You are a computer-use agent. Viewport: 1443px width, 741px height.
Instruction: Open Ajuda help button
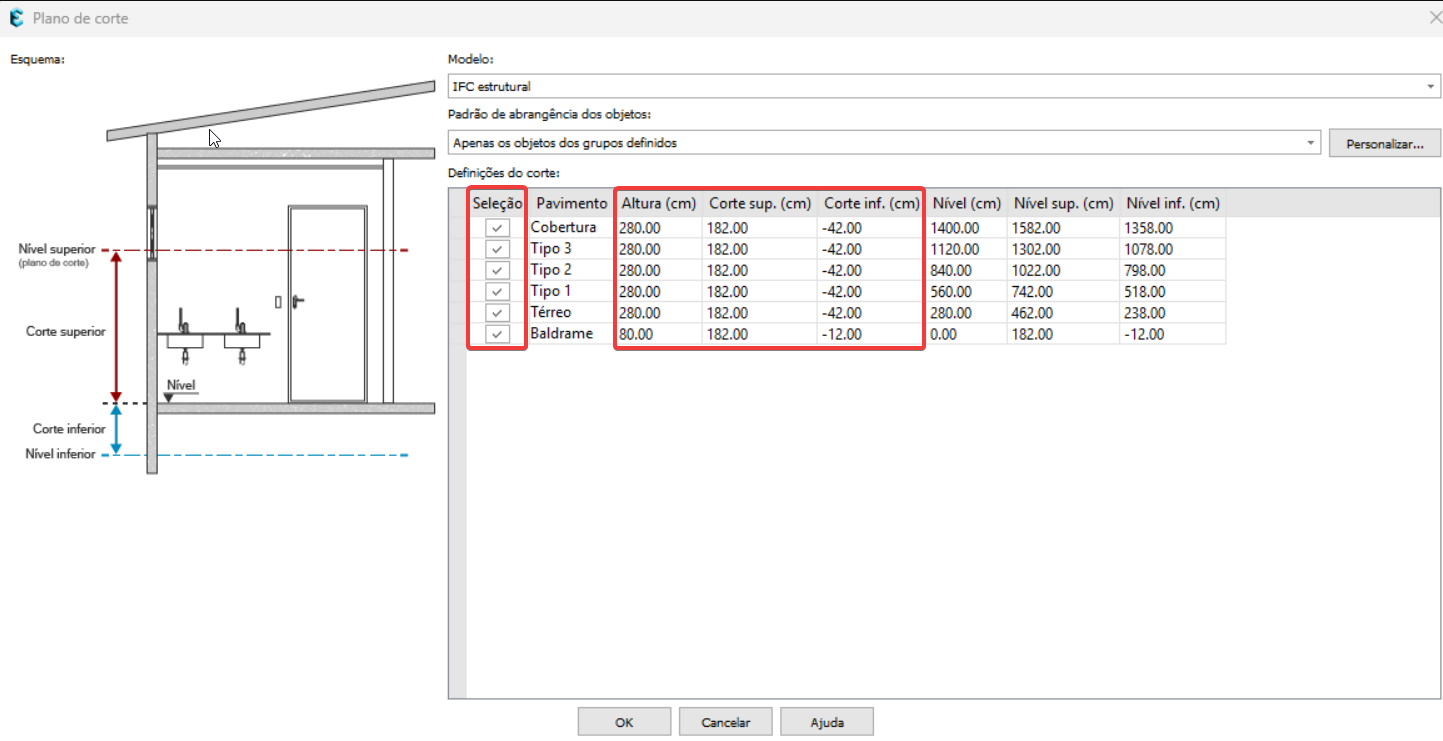[x=827, y=722]
